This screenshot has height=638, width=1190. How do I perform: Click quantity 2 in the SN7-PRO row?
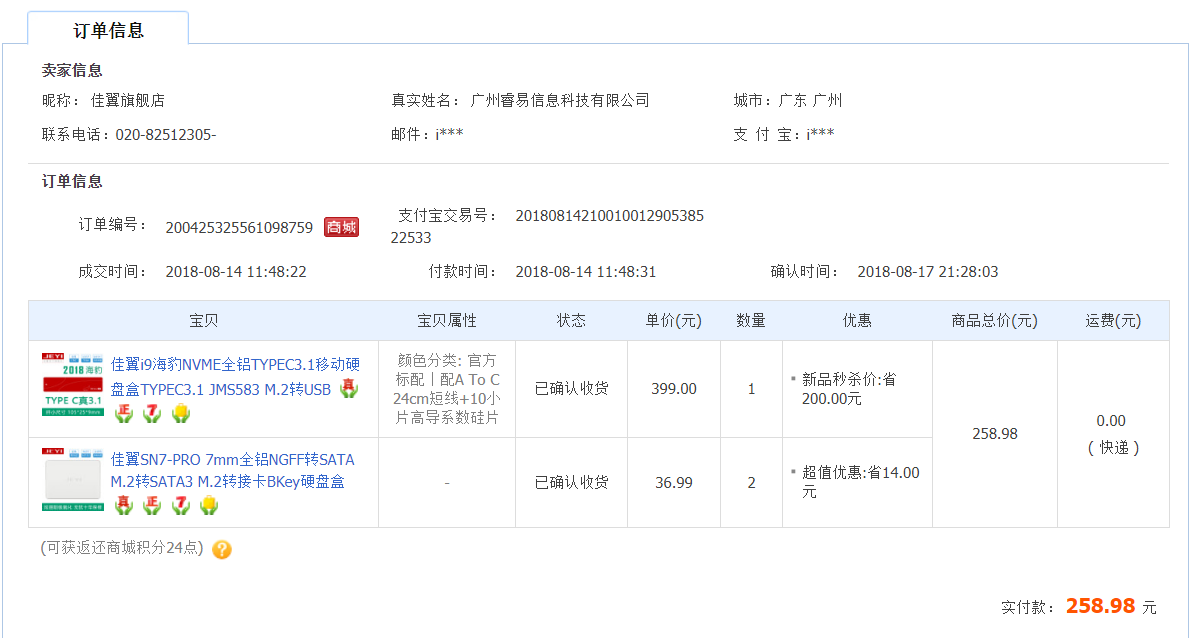point(751,483)
